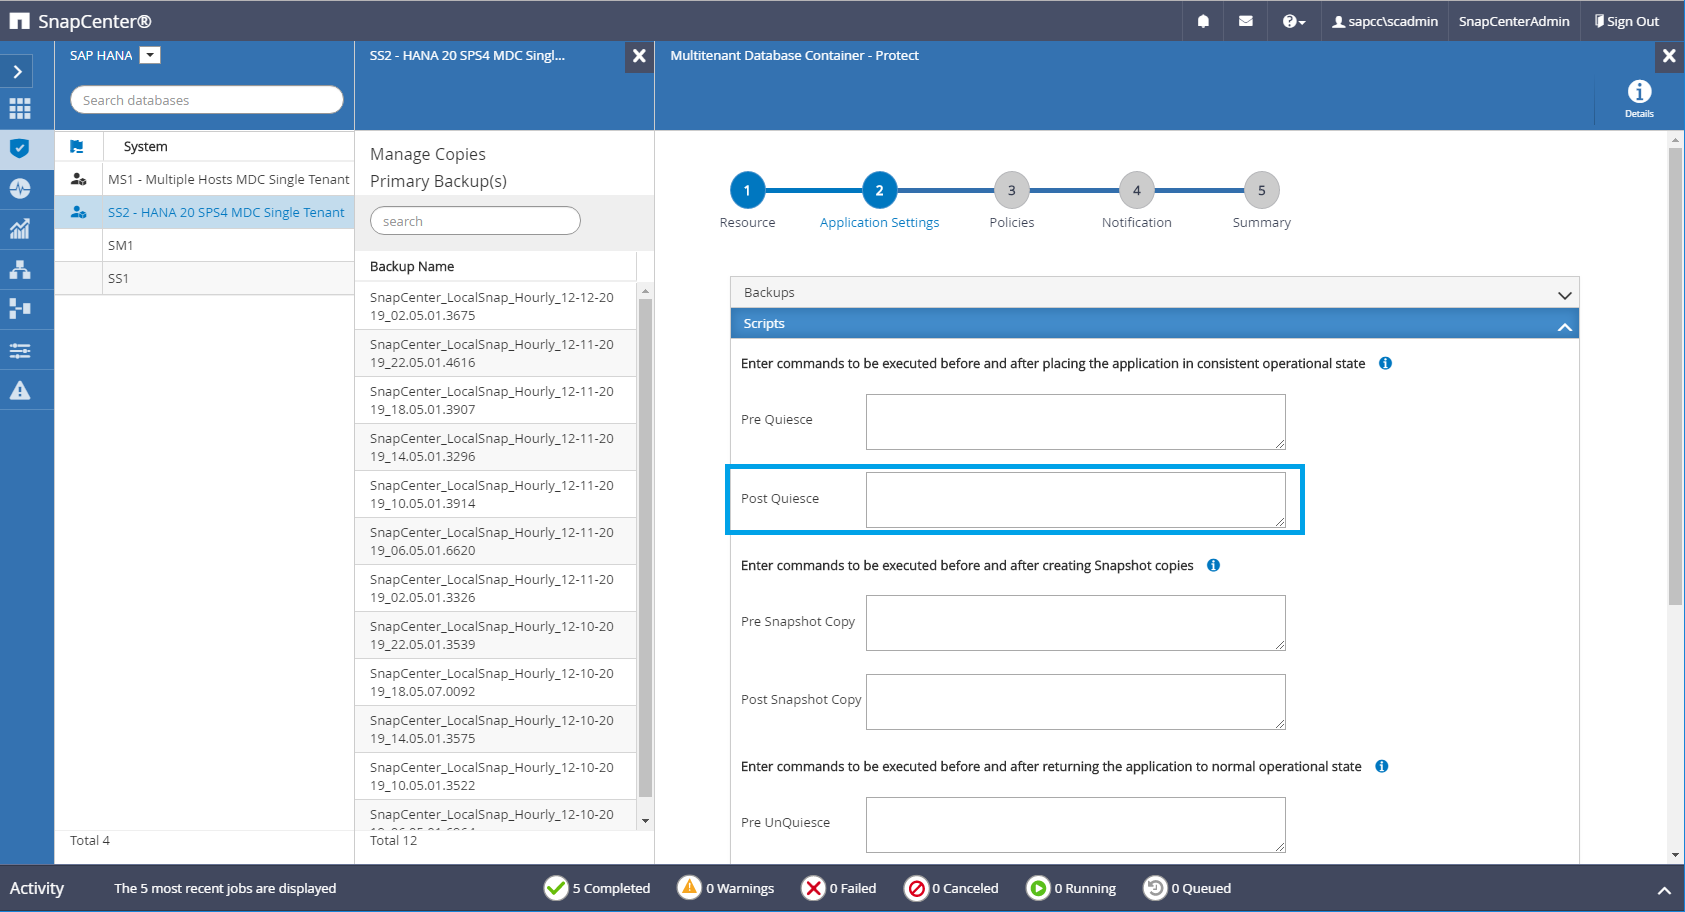Go to wizard step 2 Application Settings
Viewport: 1685px width, 912px height.
coord(879,190)
